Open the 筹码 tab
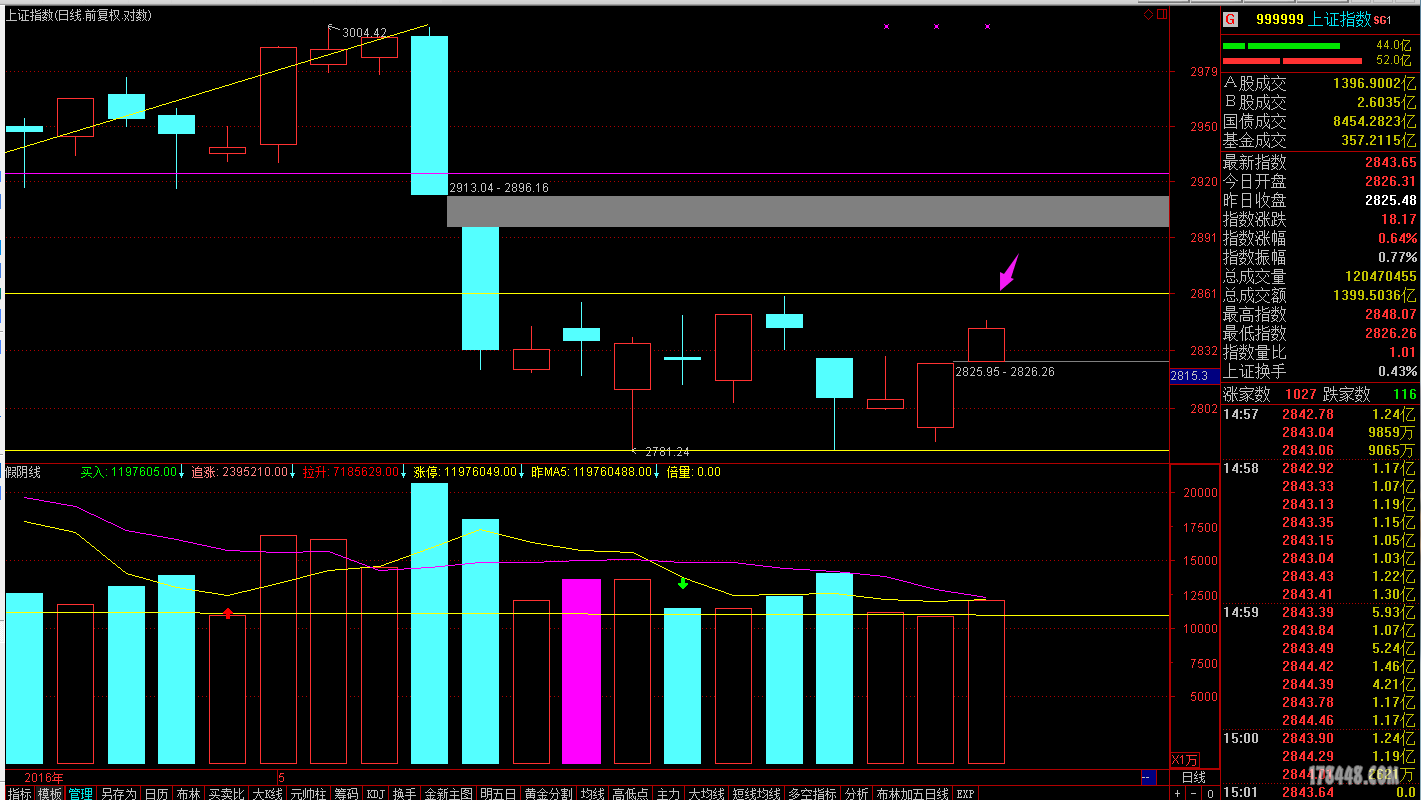 [x=346, y=793]
